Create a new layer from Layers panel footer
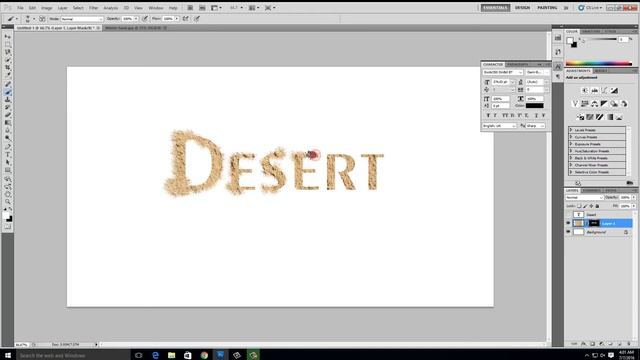Screen dimensions: 640x360 [619, 344]
